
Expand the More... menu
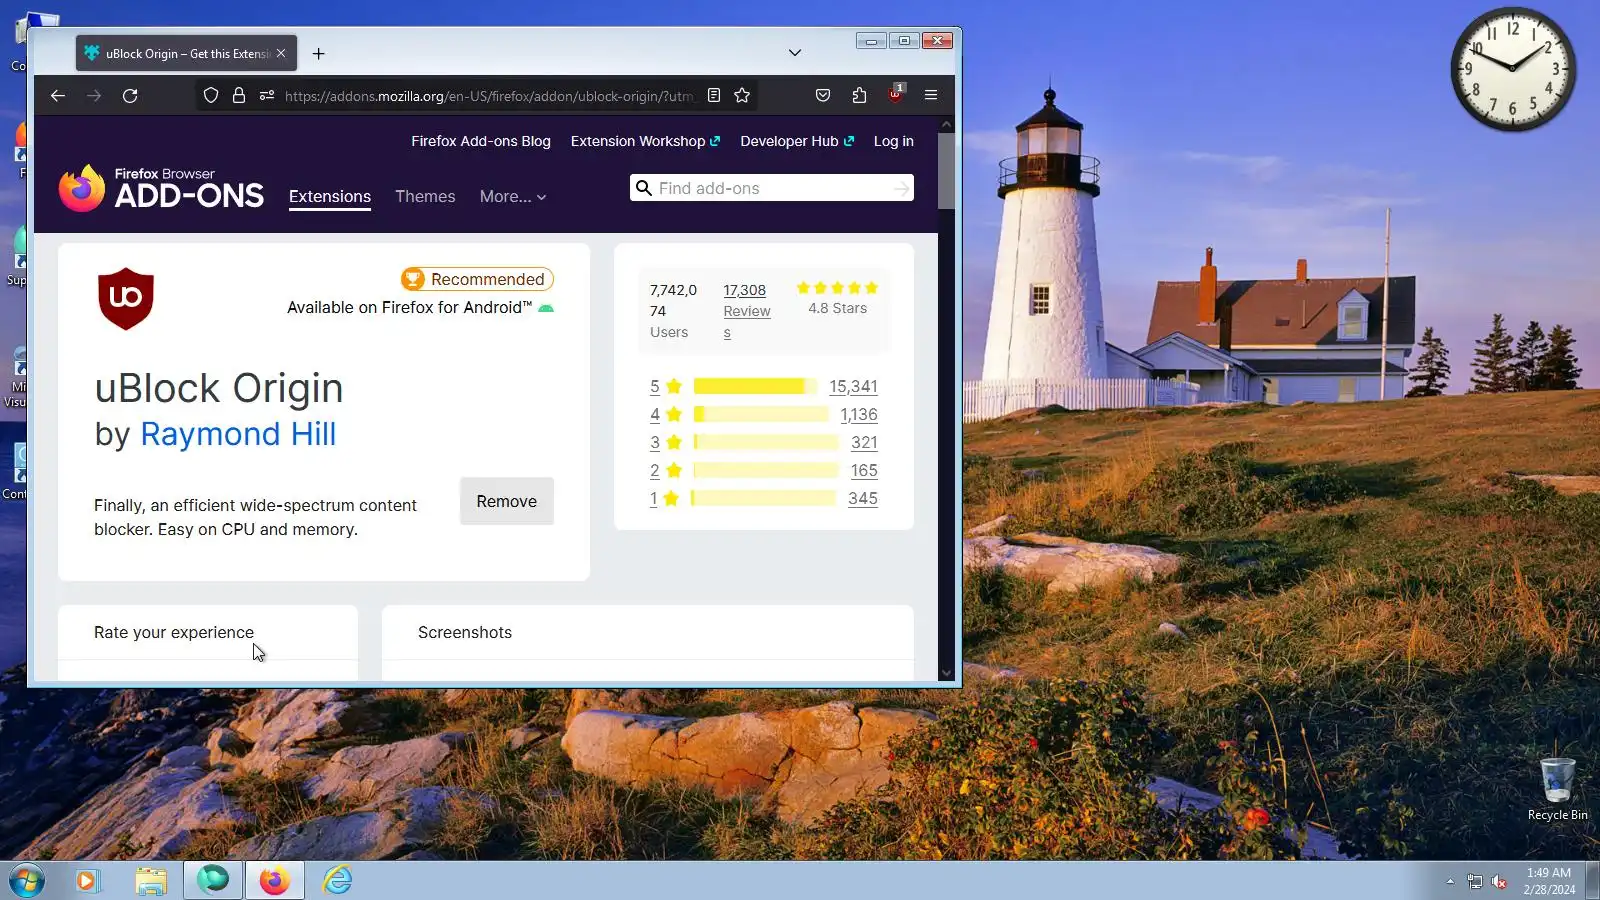pos(513,197)
